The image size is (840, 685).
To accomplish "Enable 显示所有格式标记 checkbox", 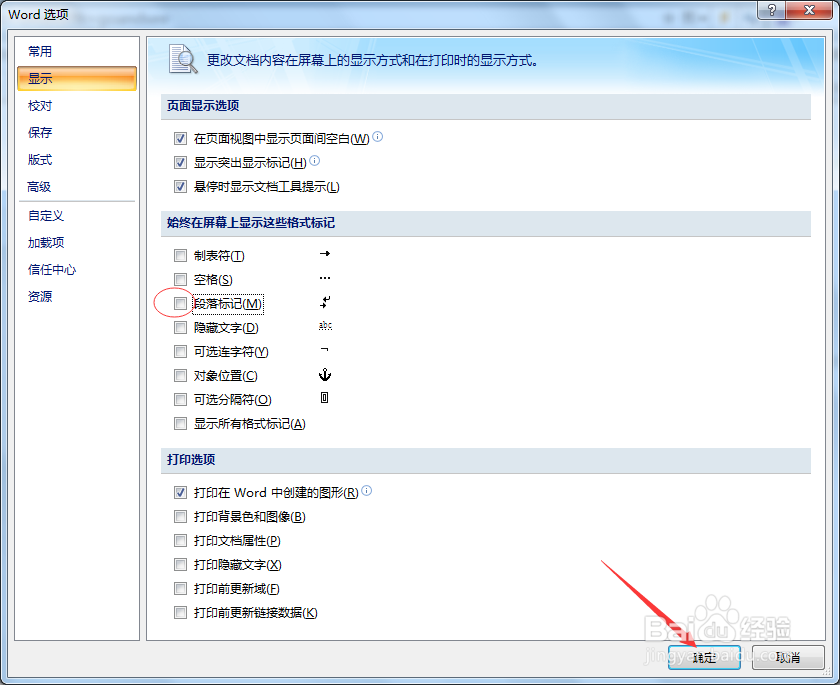I will pos(181,424).
